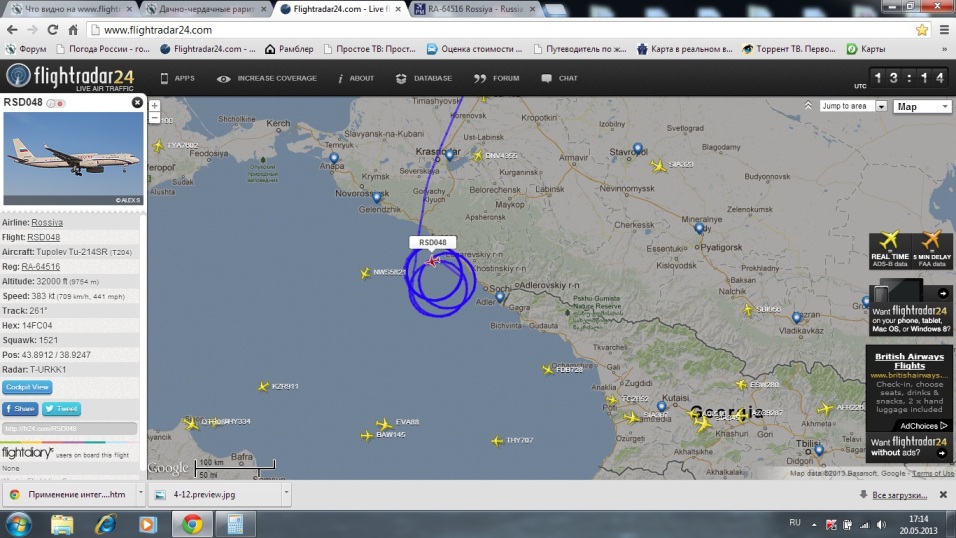The height and width of the screenshot is (538, 956).
Task: Open the RA-64516 registration link
Action: [x=41, y=267]
